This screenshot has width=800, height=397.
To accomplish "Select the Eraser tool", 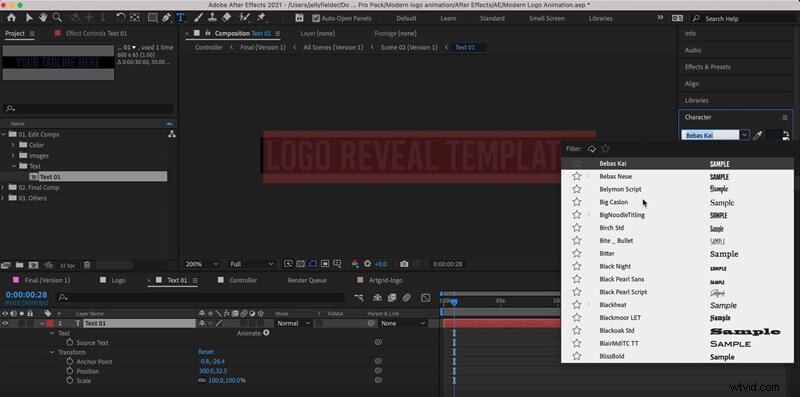I will [x=227, y=18].
